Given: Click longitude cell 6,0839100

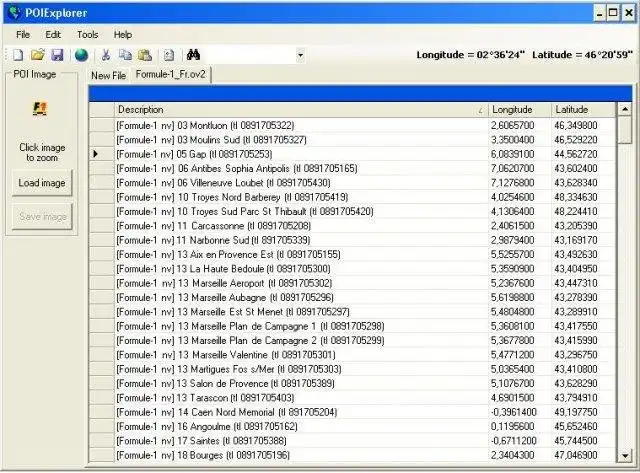Looking at the screenshot, I should click(520, 154).
